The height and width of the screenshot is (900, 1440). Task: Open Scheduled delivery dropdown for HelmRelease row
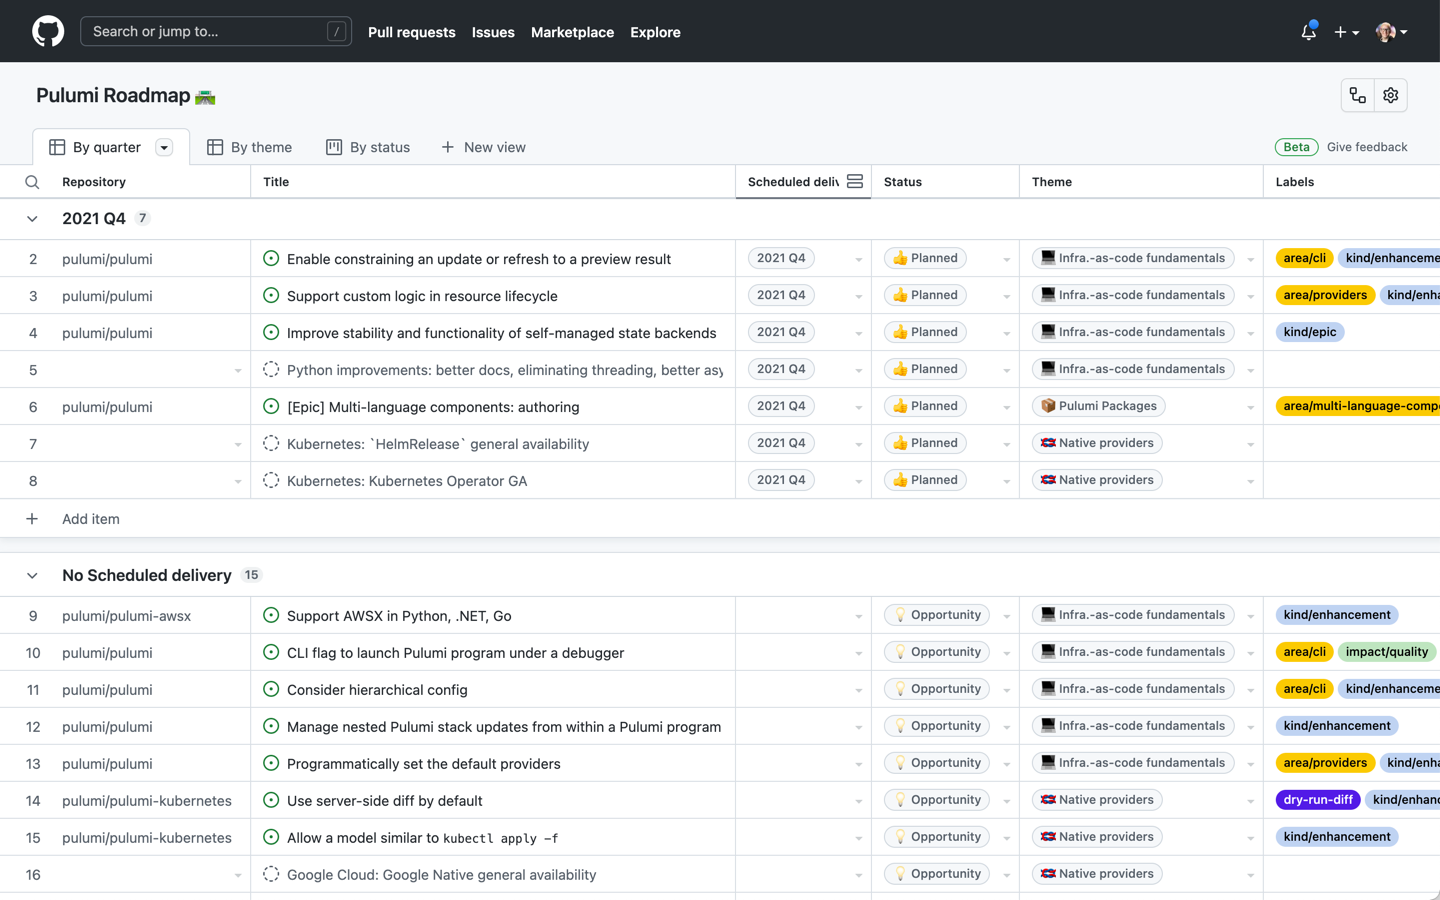click(858, 444)
